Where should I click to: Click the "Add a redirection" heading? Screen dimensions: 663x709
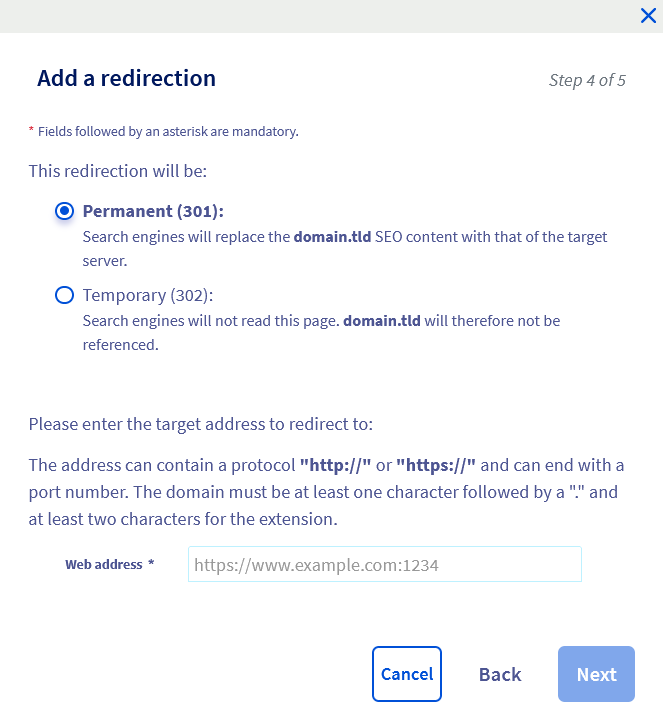point(126,78)
